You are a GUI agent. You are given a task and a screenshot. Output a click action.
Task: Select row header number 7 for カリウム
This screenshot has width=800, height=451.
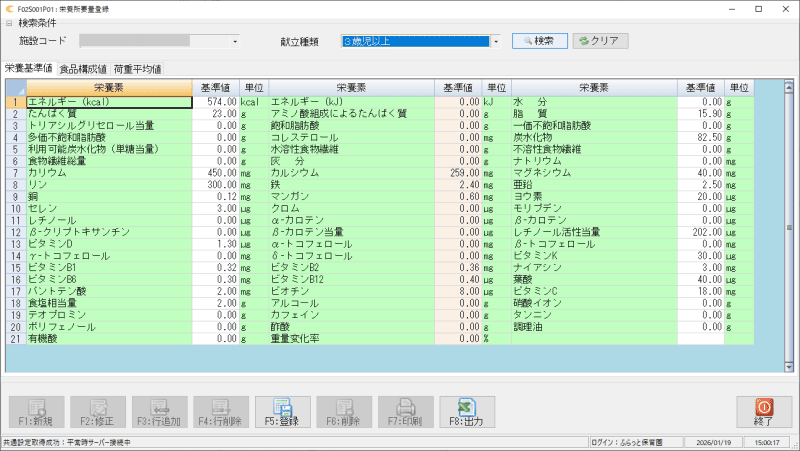coord(15,173)
